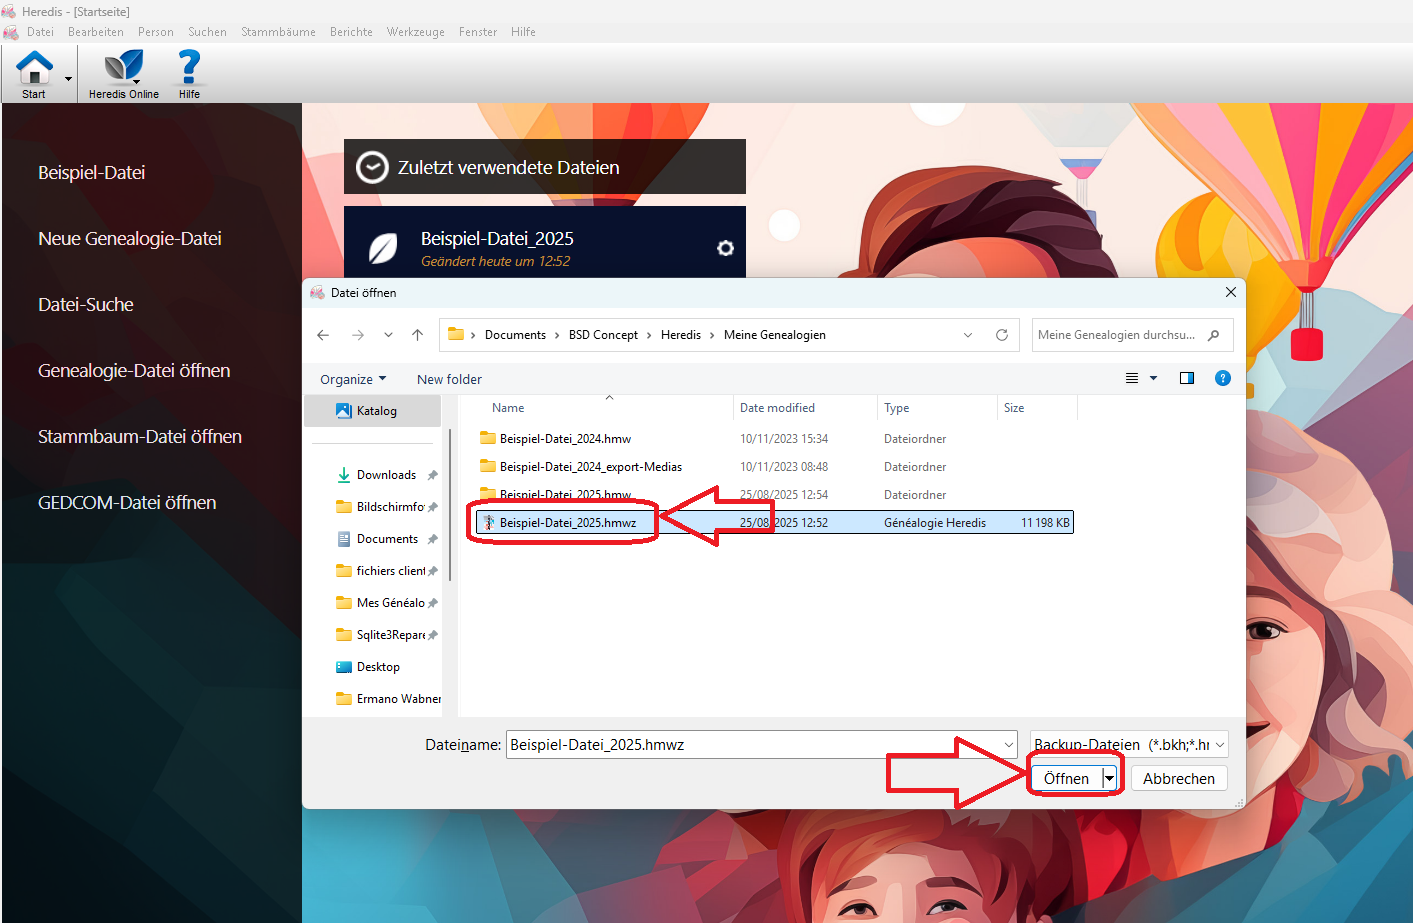This screenshot has height=923, width=1413.
Task: Open the view options dropdown
Action: [x=1153, y=378]
